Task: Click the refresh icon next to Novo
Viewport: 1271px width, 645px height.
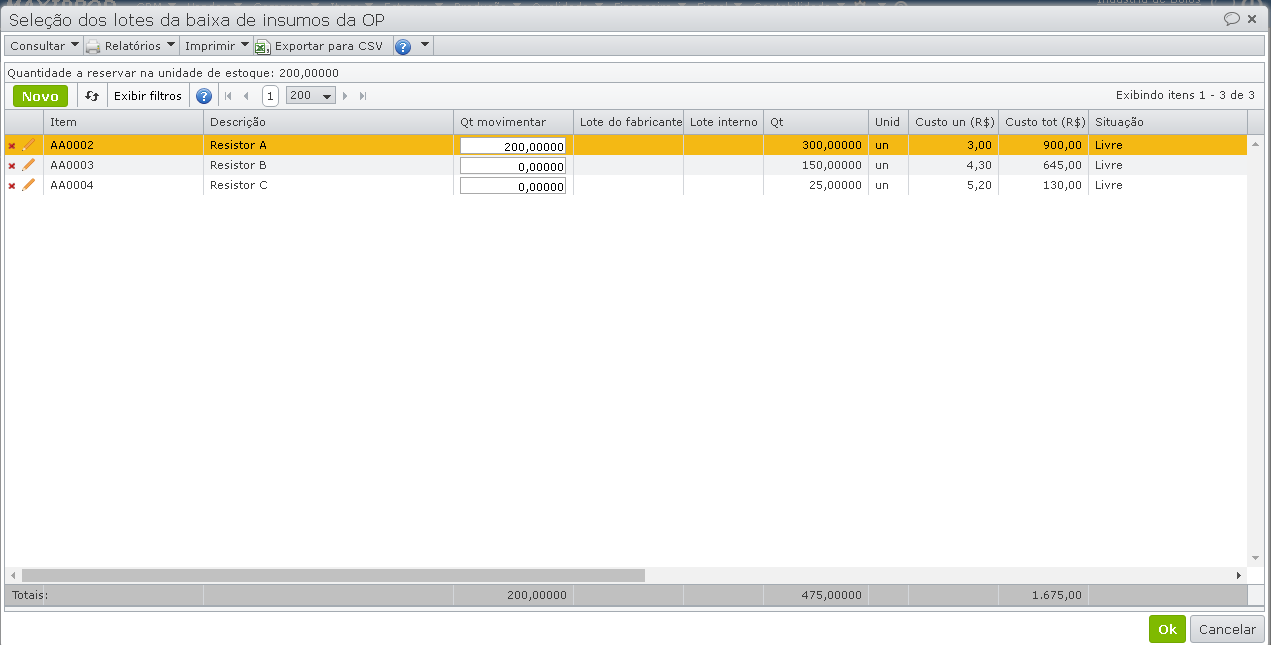Action: click(x=92, y=96)
